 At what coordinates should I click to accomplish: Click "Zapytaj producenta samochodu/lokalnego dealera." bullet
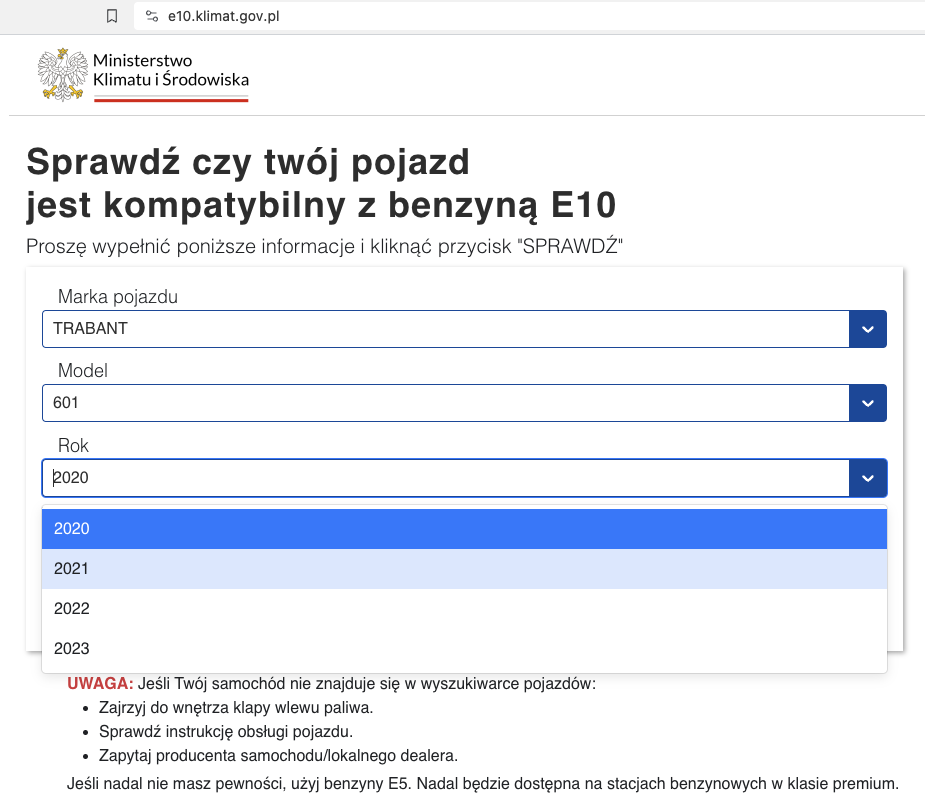[x=278, y=756]
